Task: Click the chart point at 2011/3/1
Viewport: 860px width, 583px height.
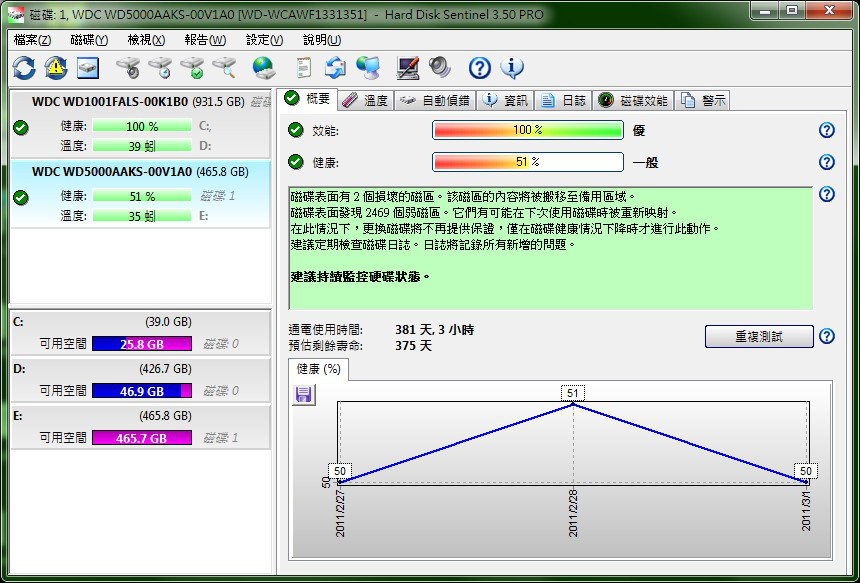Action: coord(806,482)
